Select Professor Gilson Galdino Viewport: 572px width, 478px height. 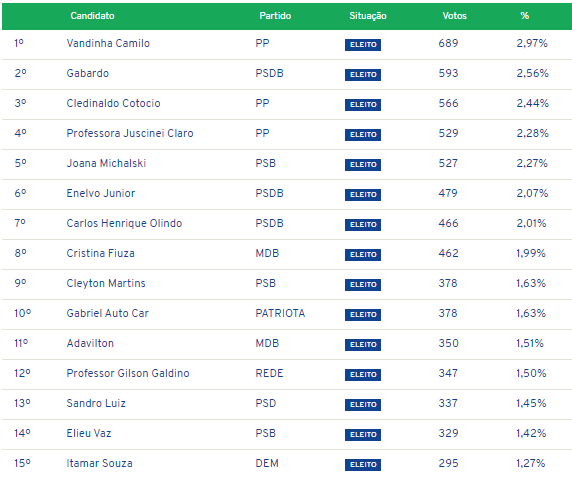click(128, 373)
